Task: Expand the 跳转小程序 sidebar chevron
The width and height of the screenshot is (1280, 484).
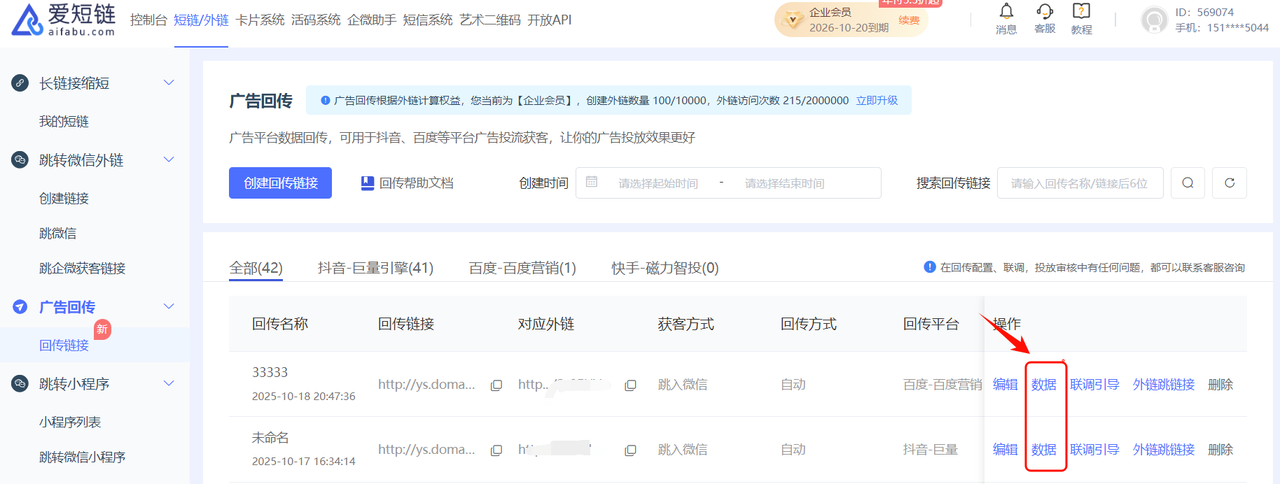Action: click(169, 384)
